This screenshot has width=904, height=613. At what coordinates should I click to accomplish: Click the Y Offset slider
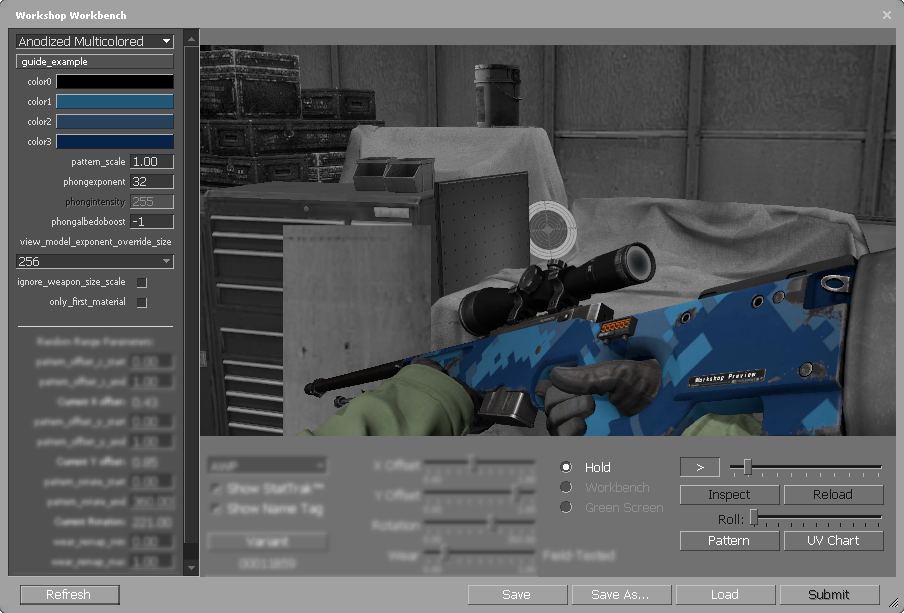point(479,493)
